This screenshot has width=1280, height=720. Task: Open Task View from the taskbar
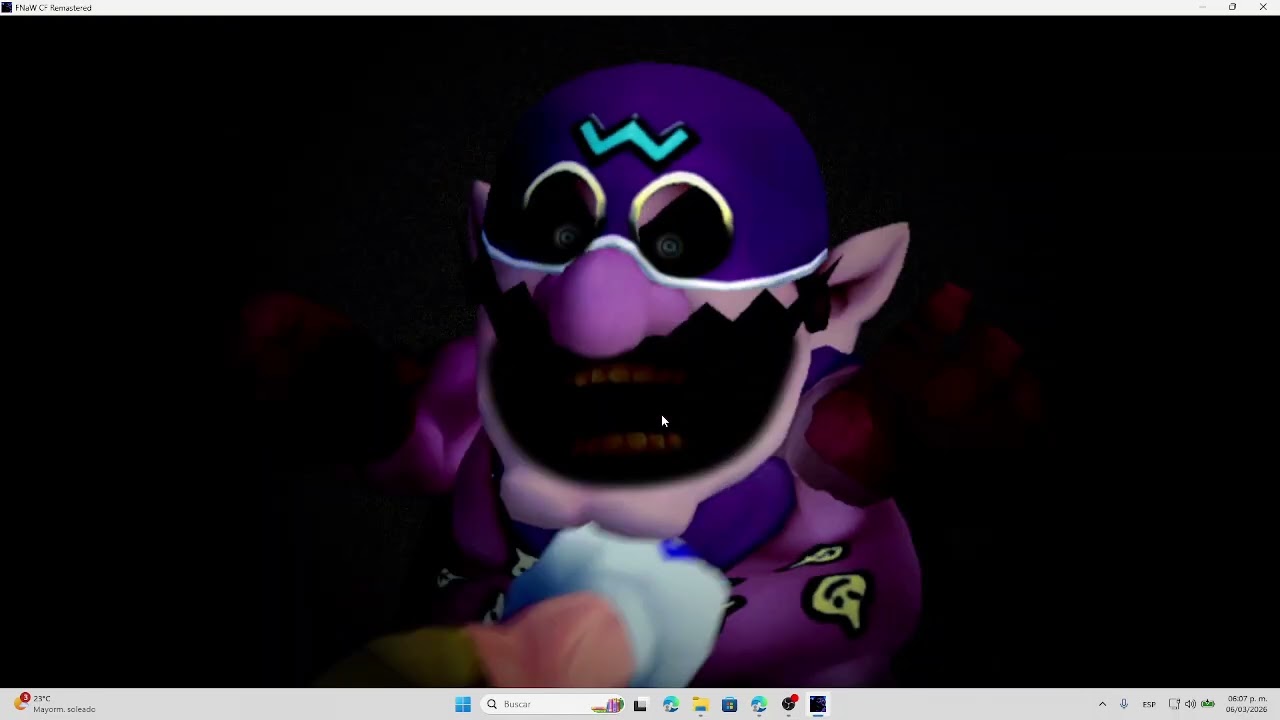640,704
